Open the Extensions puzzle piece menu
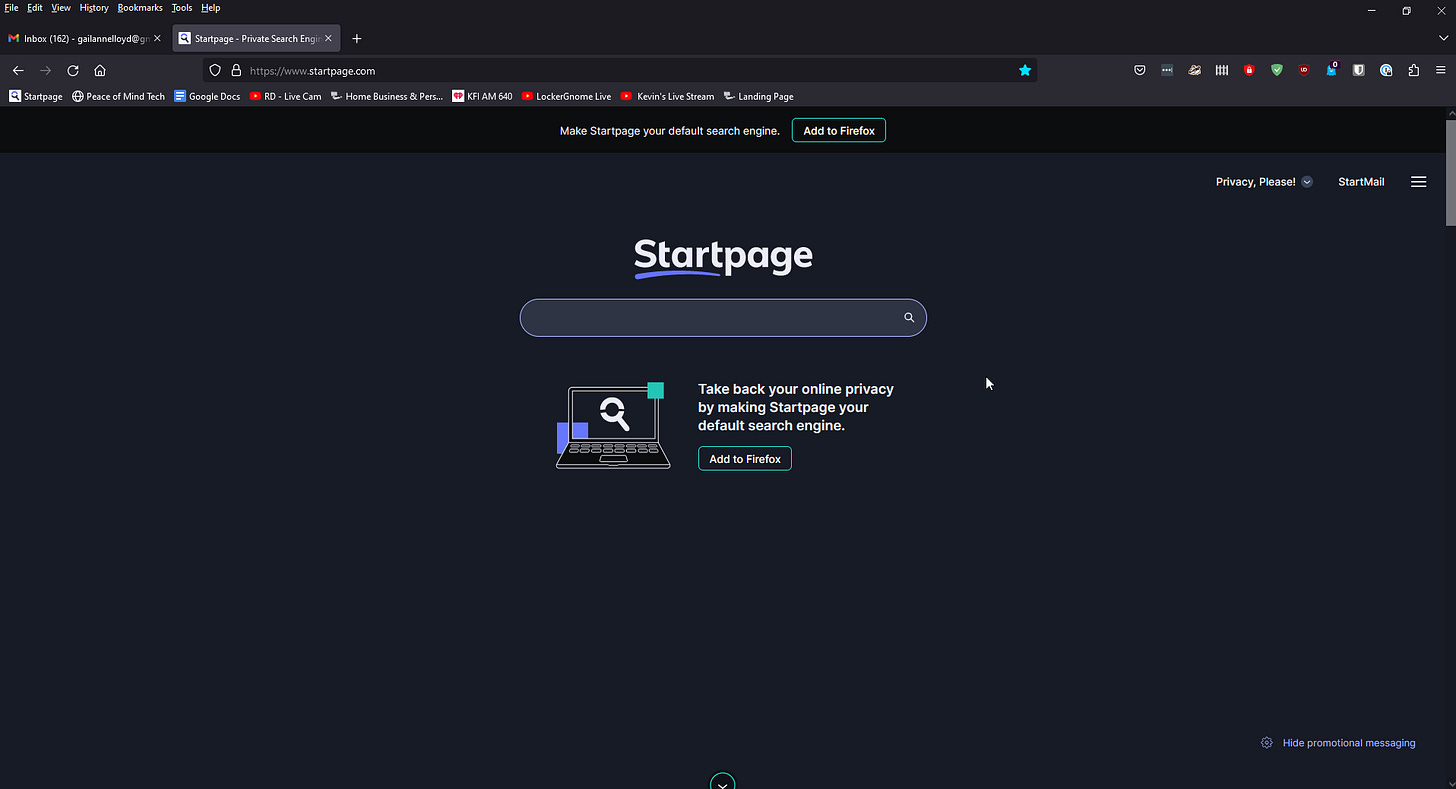 pos(1414,71)
